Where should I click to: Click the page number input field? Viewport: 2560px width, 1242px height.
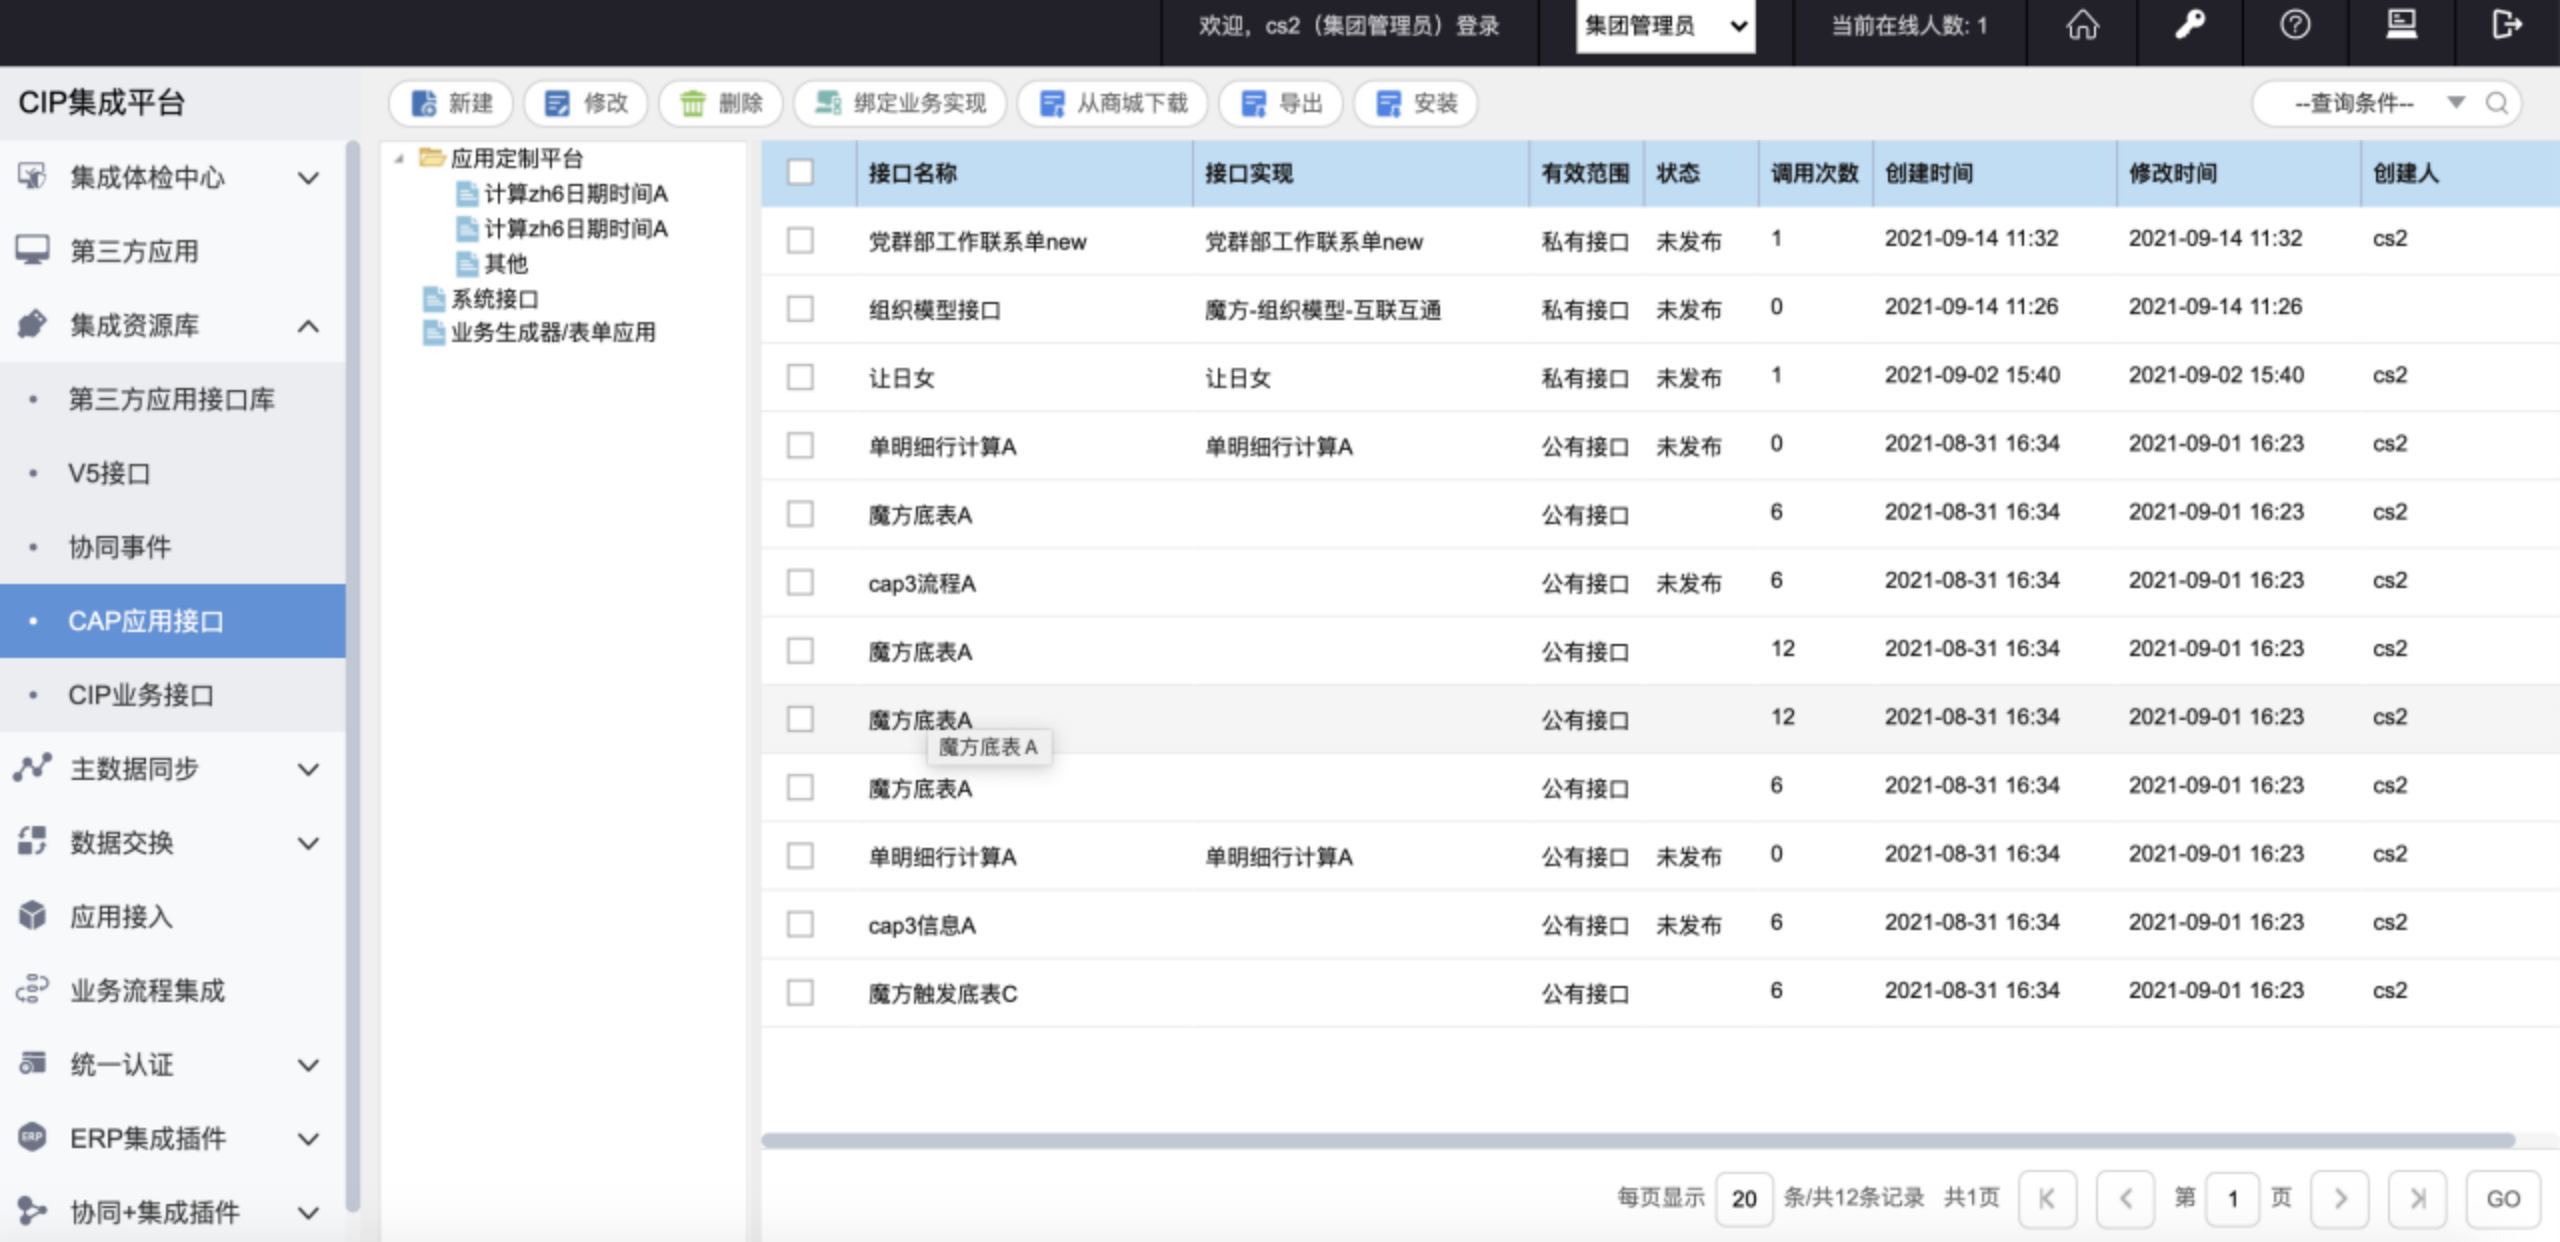2232,1198
